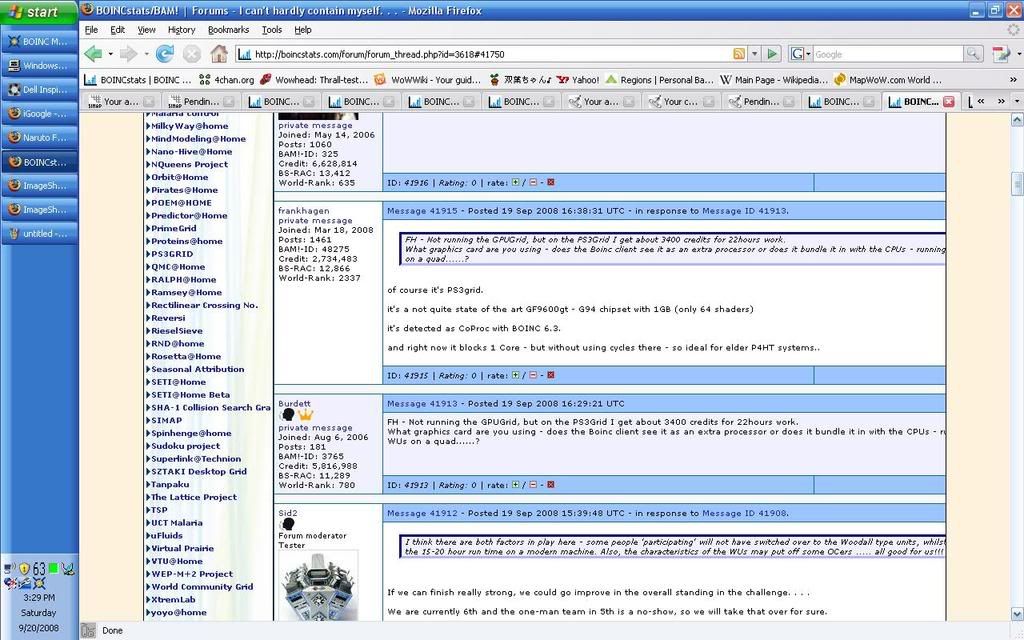Open the Bookmarks menu

pyautogui.click(x=228, y=30)
